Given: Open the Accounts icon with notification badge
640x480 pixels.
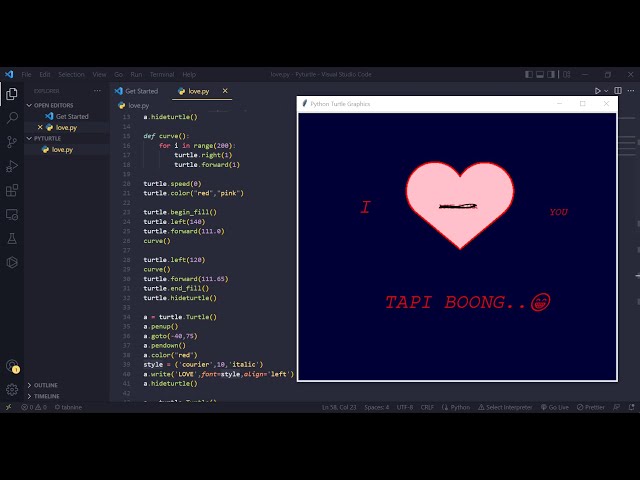Looking at the screenshot, I should click(x=12, y=366).
